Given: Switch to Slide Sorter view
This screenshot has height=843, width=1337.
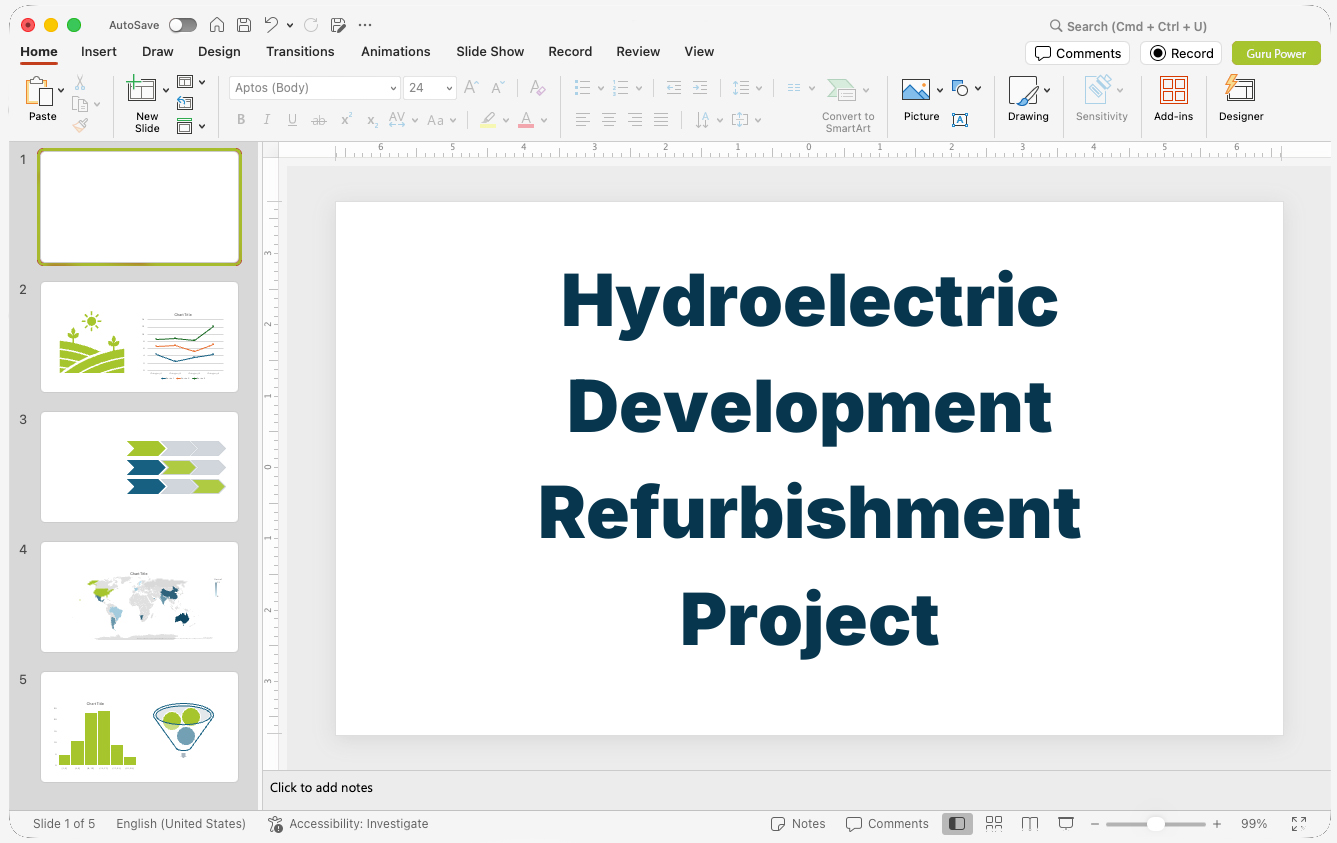Looking at the screenshot, I should [994, 824].
